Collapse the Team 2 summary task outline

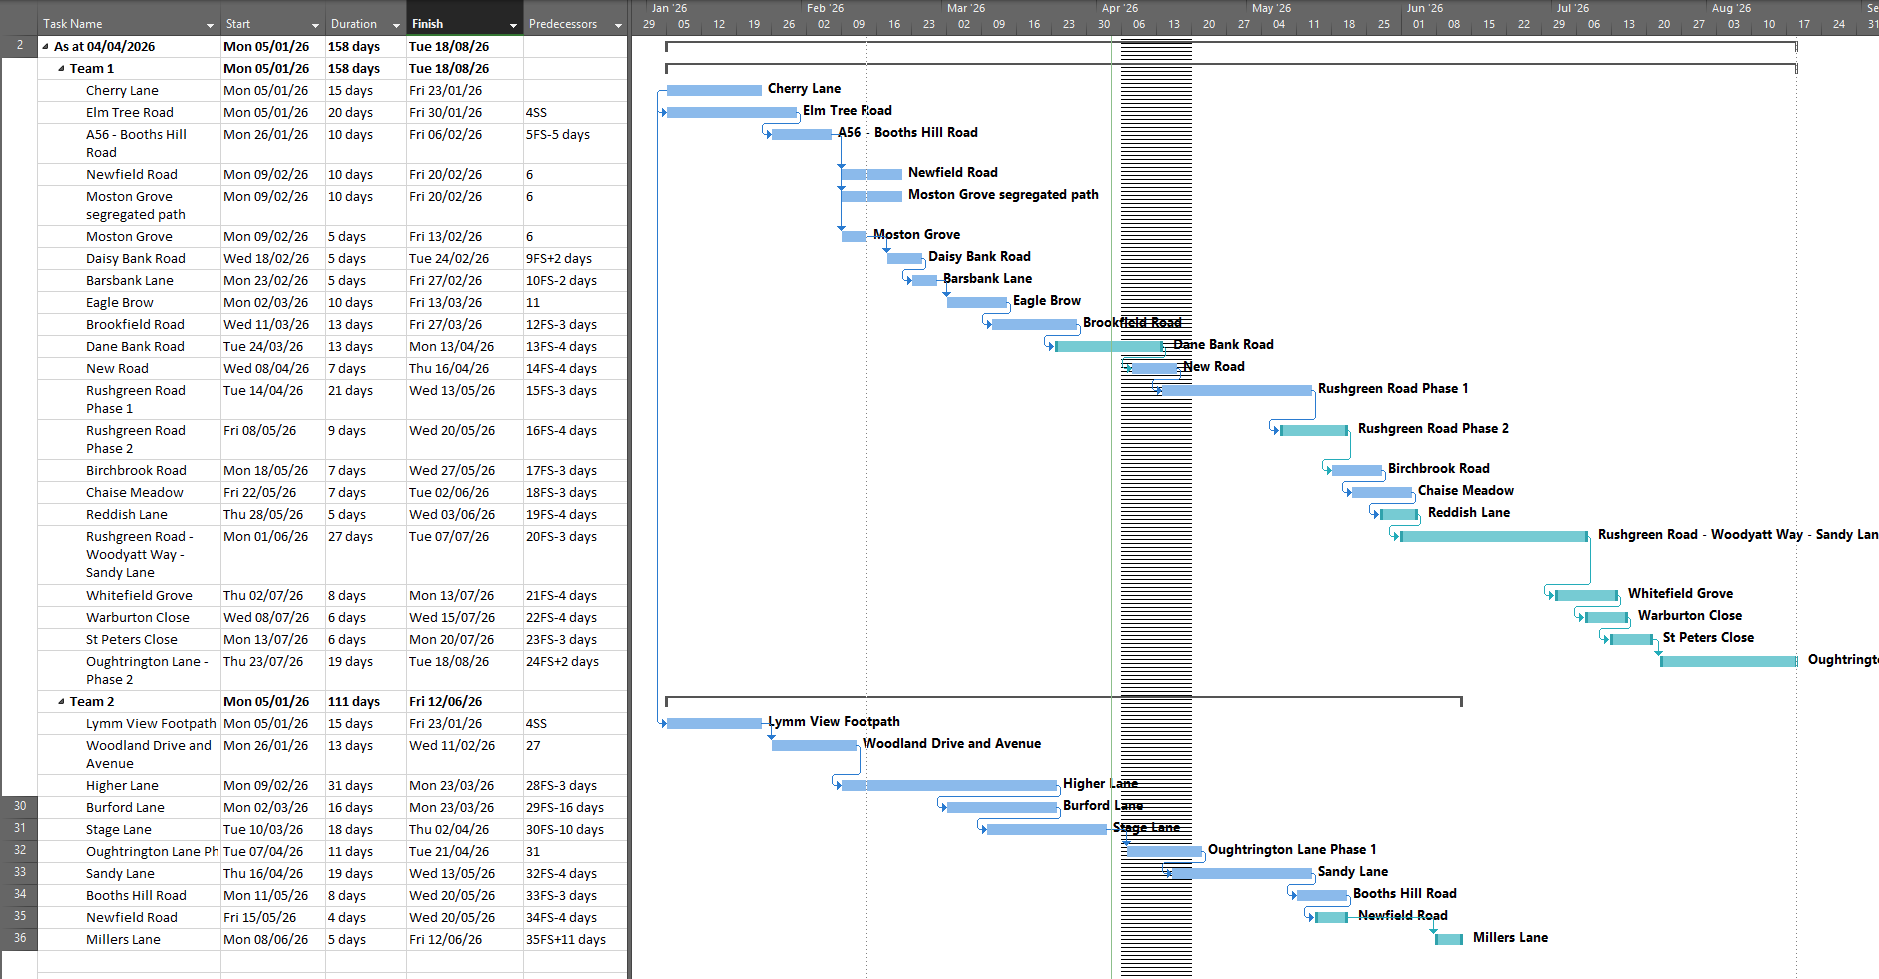[61, 701]
